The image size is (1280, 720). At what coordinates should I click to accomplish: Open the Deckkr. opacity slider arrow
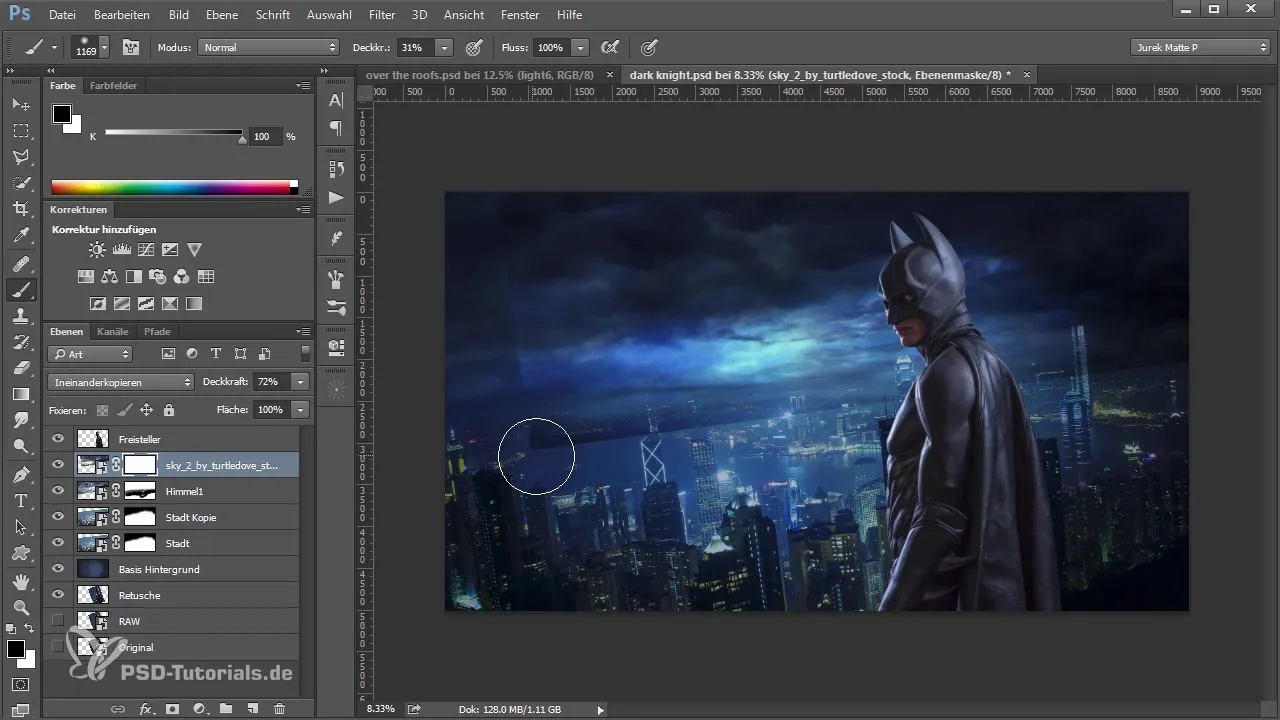(444, 47)
